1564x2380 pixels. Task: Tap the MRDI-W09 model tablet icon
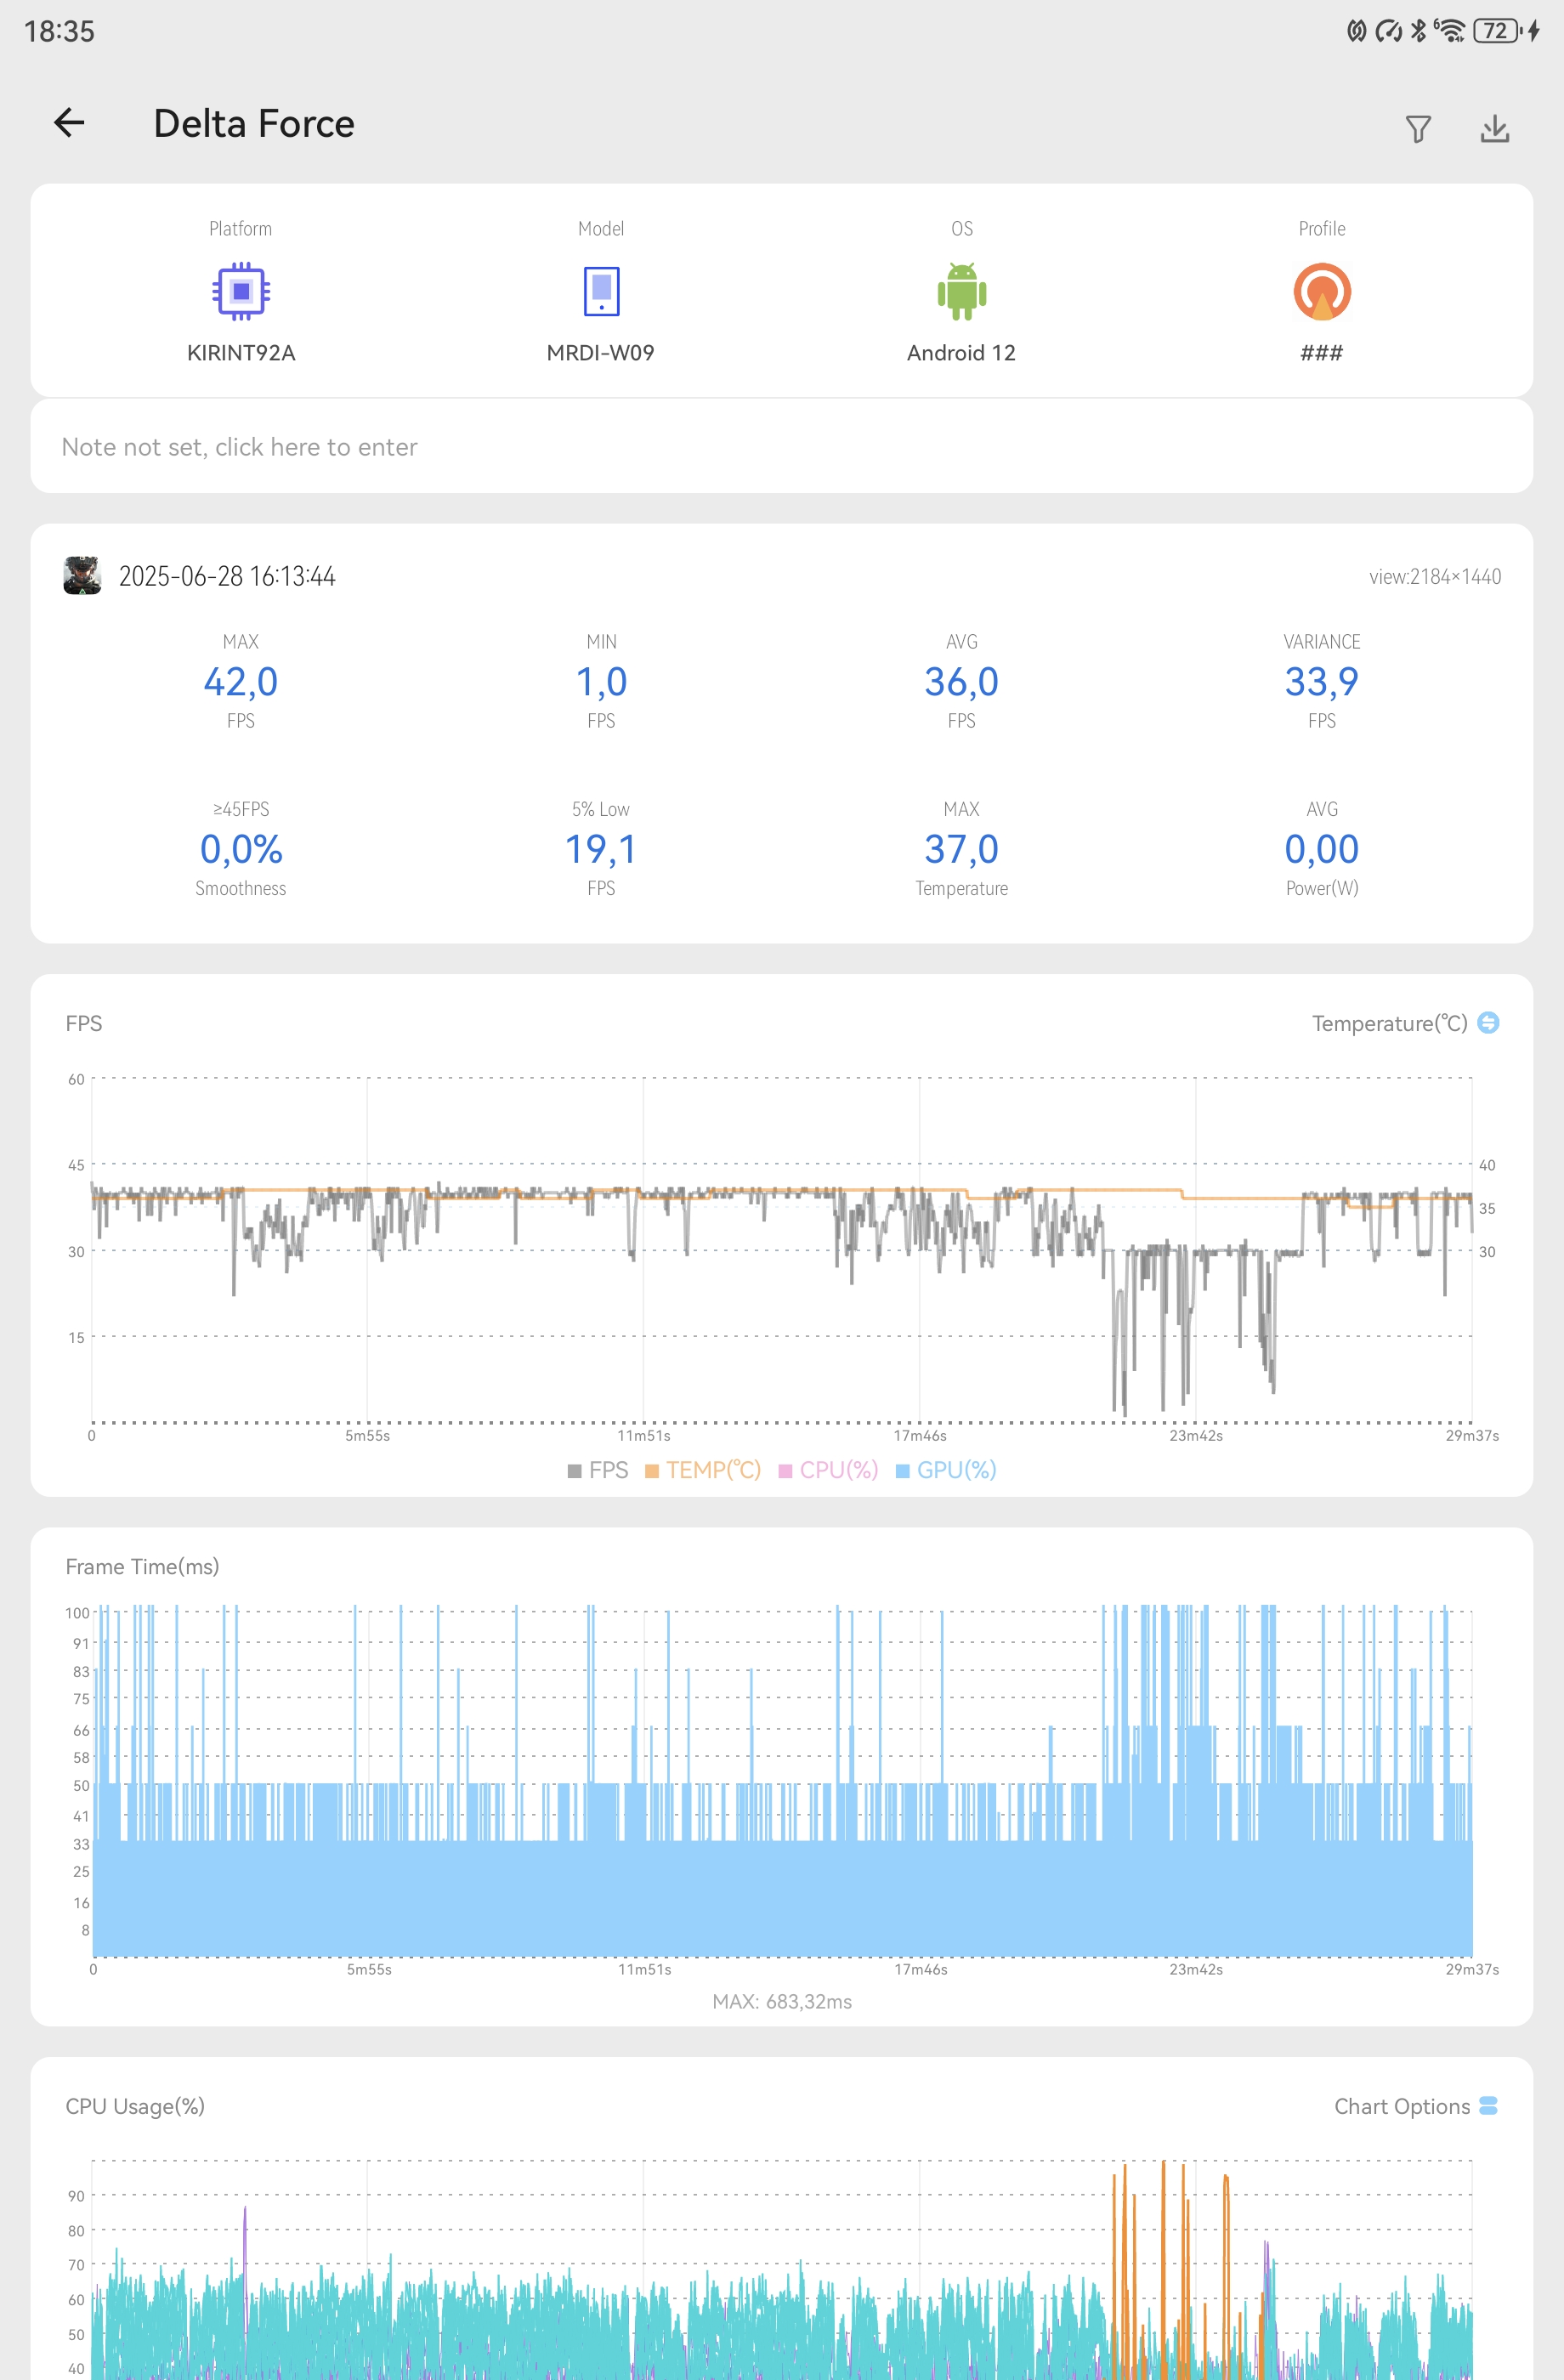[601, 291]
